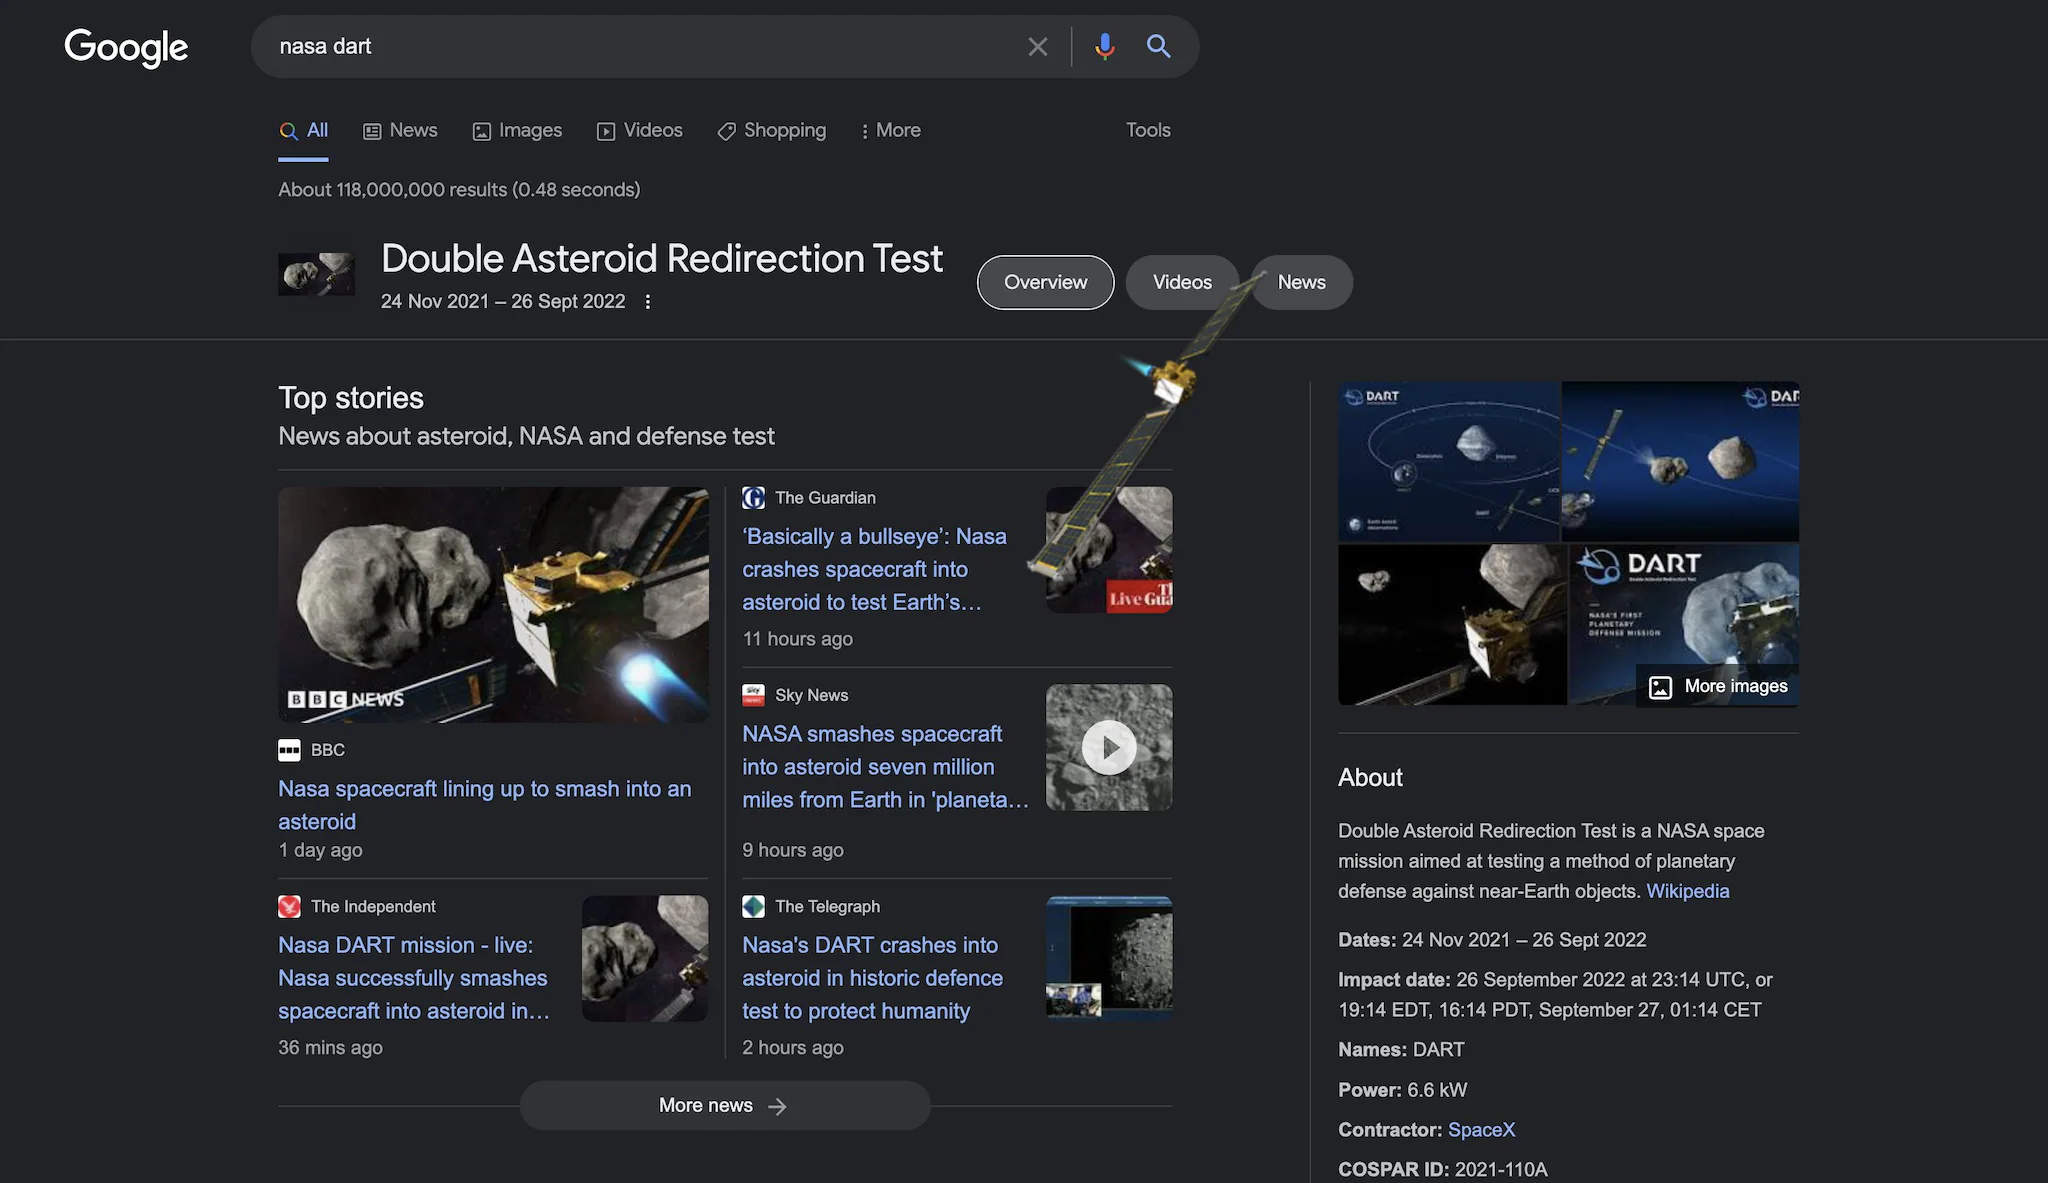This screenshot has width=2048, height=1183.
Task: Click the Google logo
Action: coord(126,47)
